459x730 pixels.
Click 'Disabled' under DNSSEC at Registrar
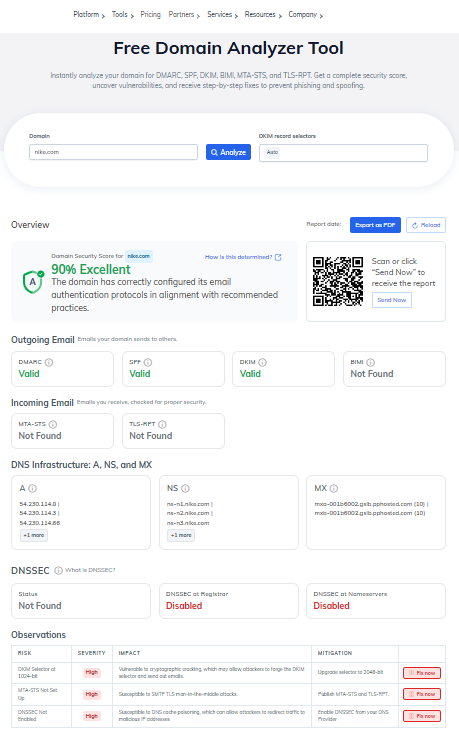184,606
